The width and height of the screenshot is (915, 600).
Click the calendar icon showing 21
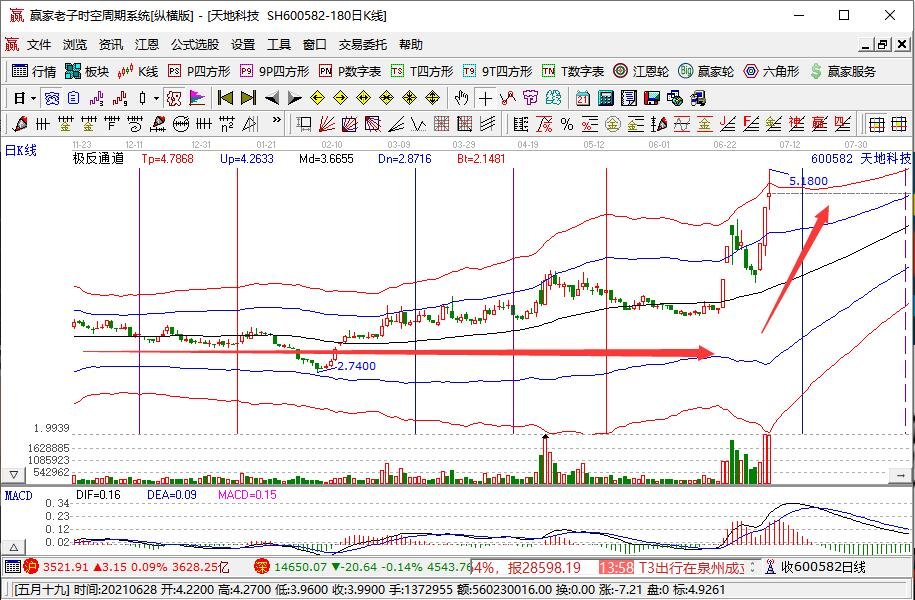pyautogui.click(x=582, y=98)
